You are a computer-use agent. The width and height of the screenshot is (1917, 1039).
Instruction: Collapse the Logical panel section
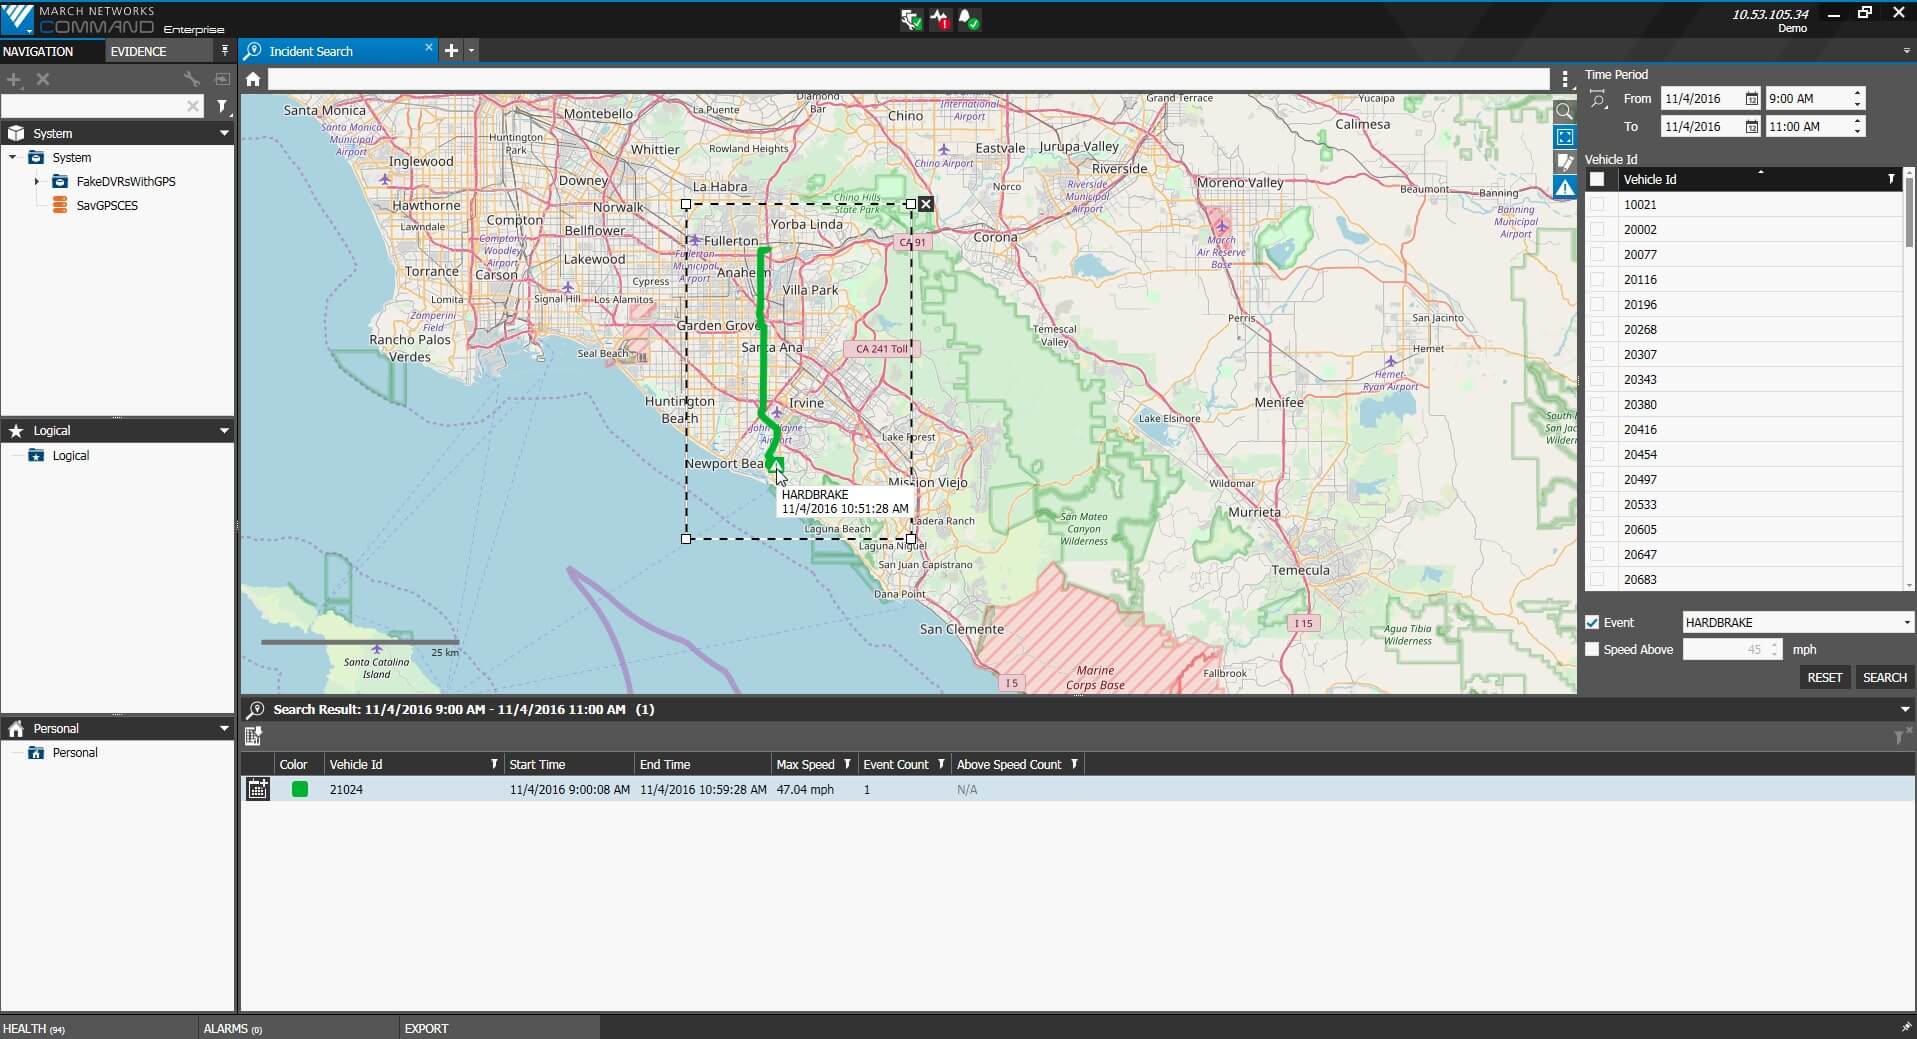(x=224, y=431)
